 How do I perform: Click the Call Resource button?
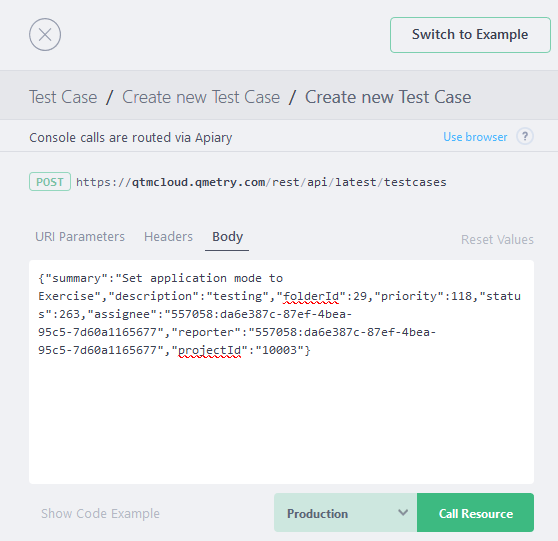[475, 513]
